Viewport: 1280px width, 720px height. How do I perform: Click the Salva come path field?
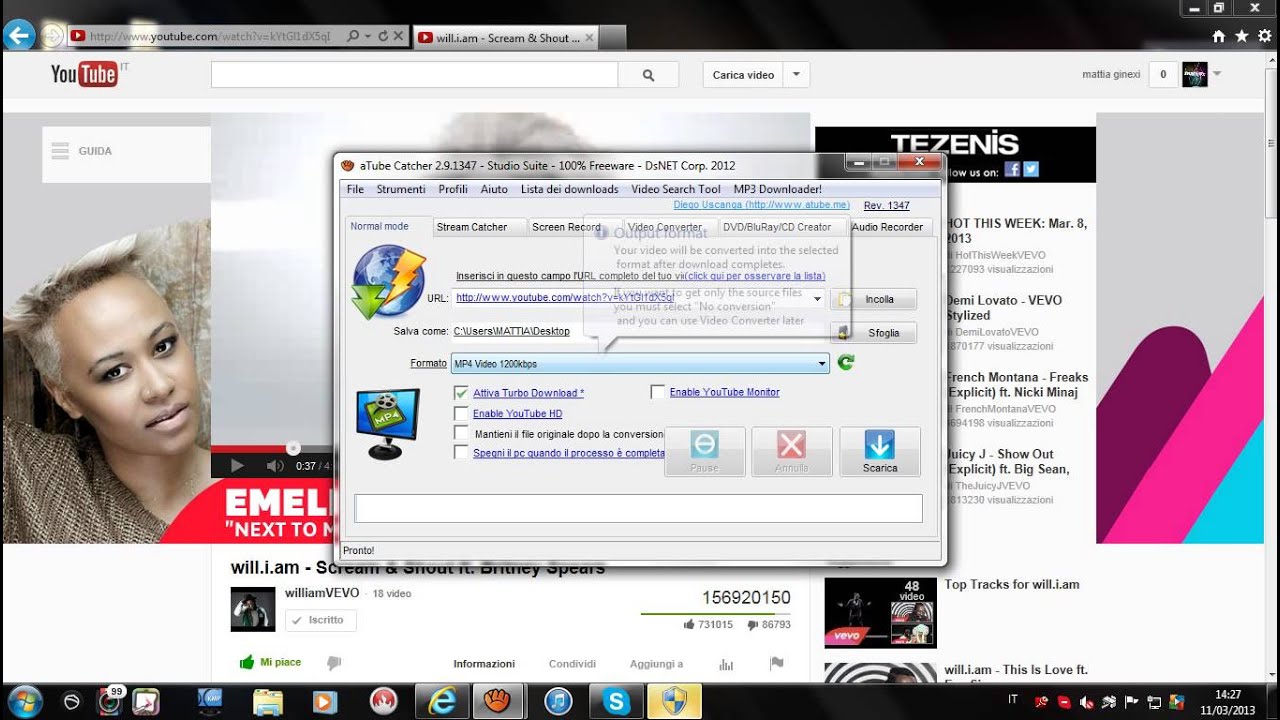click(640, 331)
